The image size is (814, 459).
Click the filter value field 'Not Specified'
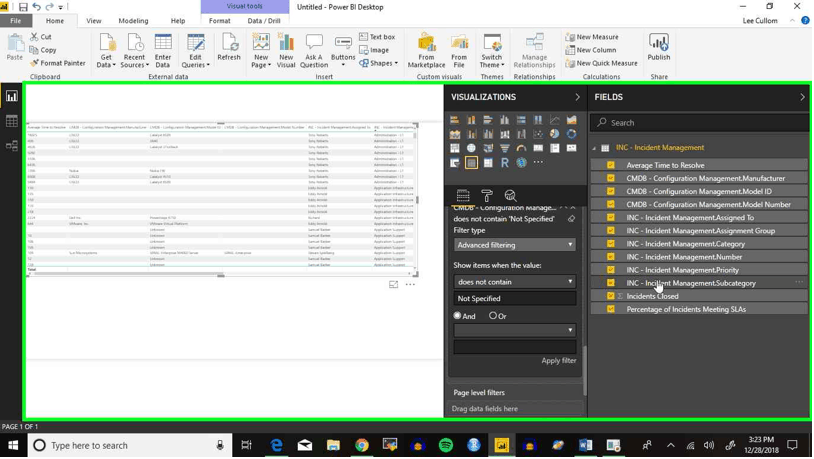(x=514, y=299)
